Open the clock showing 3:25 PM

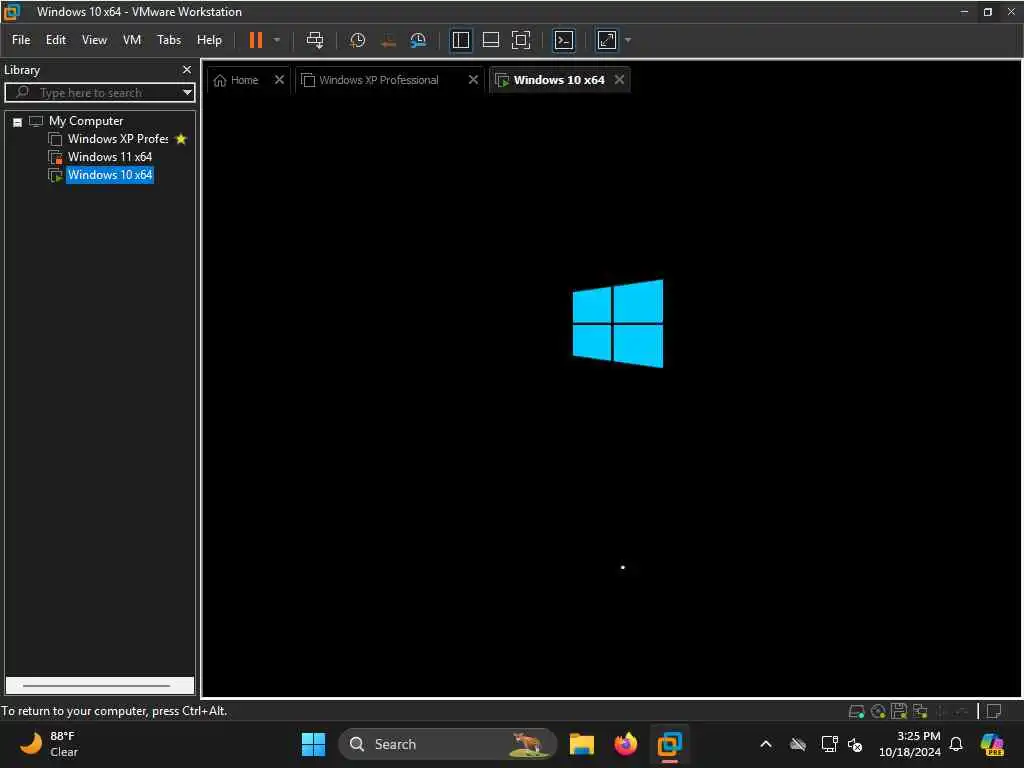coord(910,744)
